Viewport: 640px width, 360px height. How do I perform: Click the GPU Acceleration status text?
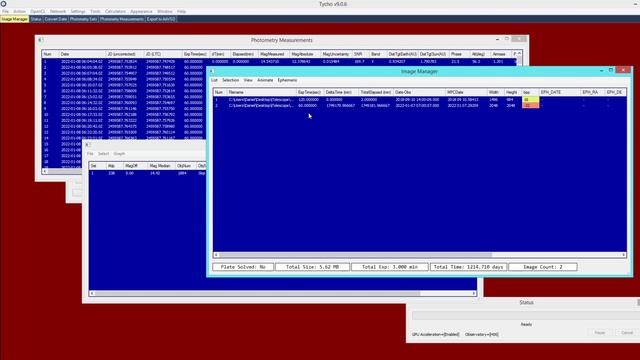point(436,335)
